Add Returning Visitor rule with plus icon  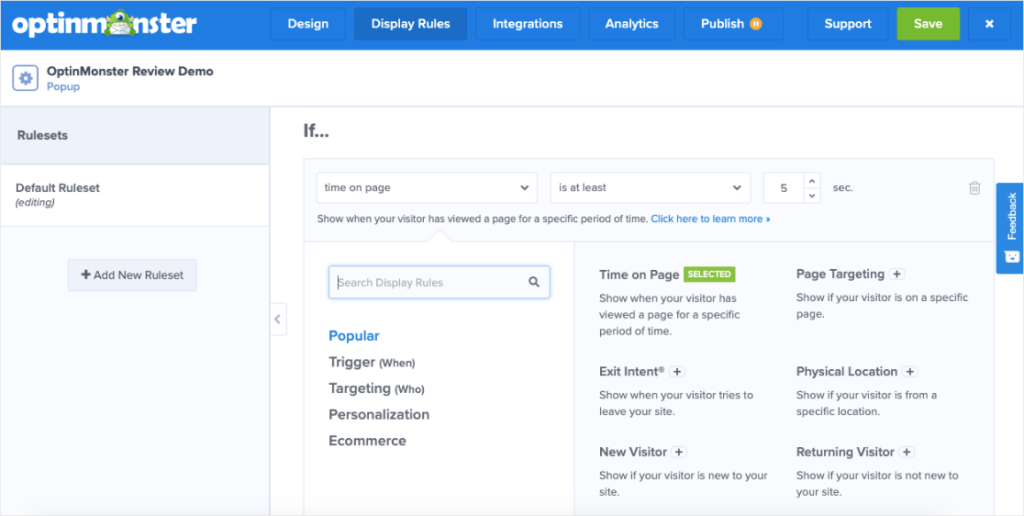point(906,452)
